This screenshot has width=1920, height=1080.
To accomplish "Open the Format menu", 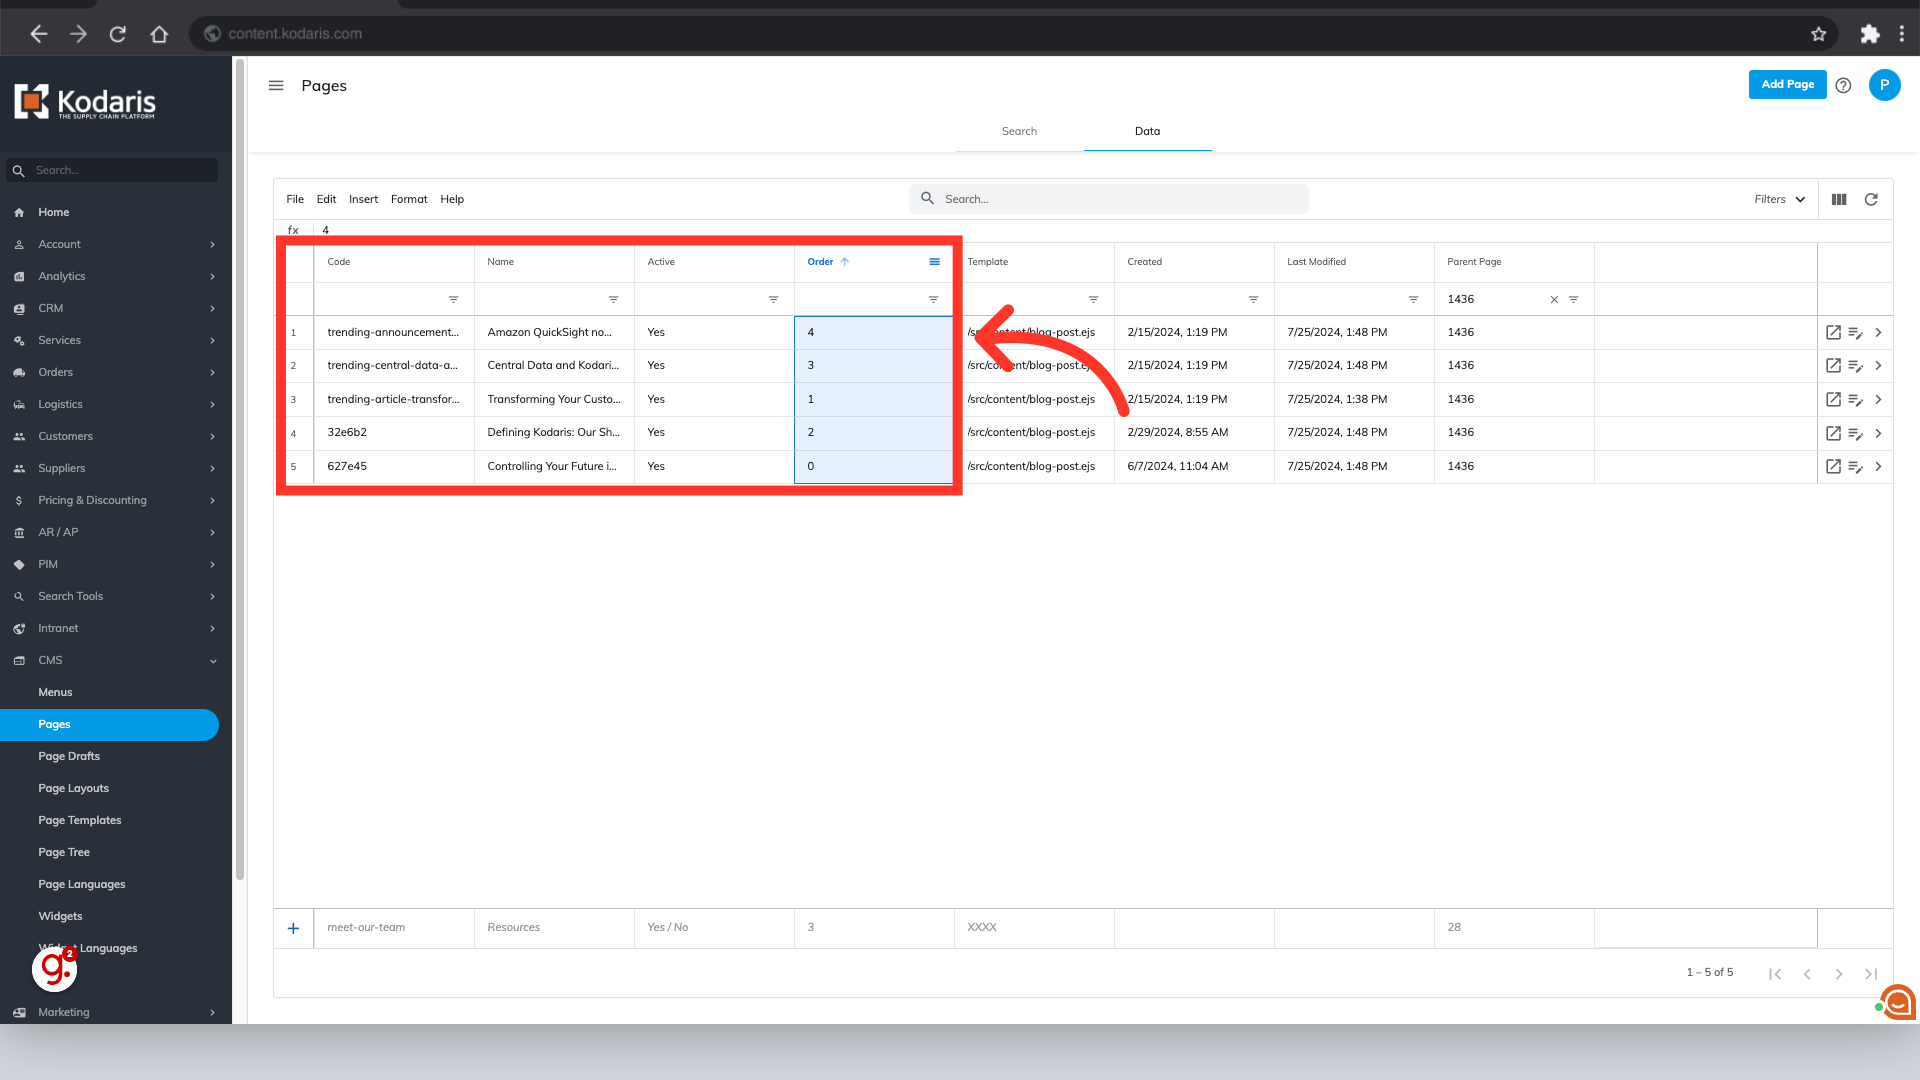I will click(408, 200).
